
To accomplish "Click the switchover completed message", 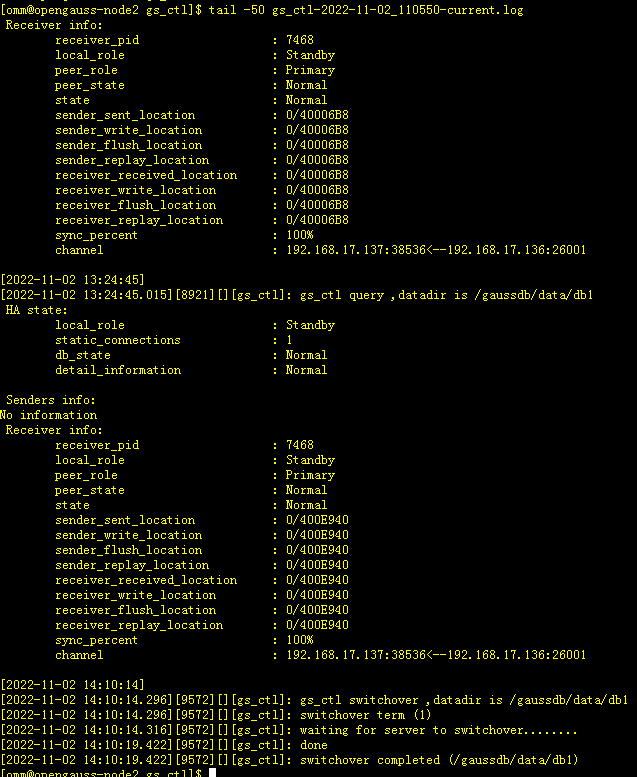I will 439,760.
